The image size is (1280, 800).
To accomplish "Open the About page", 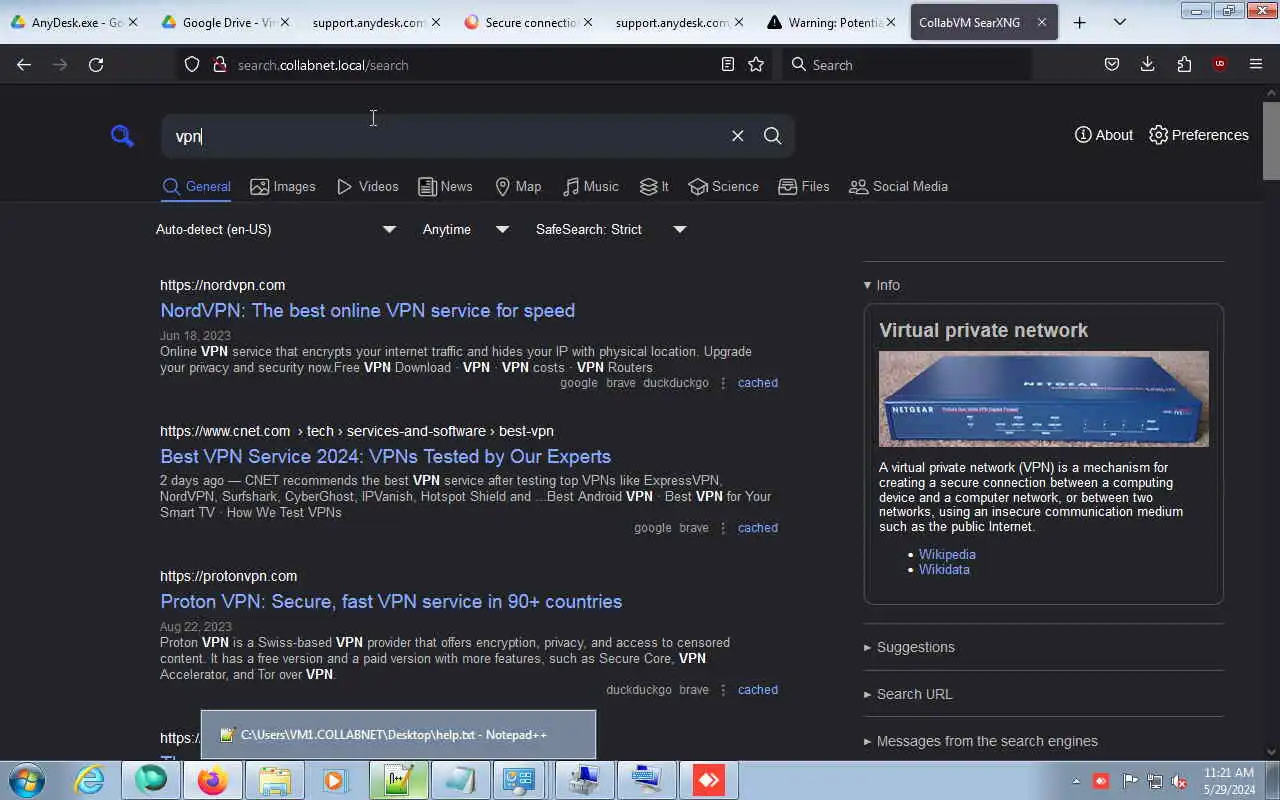I will coord(1104,135).
